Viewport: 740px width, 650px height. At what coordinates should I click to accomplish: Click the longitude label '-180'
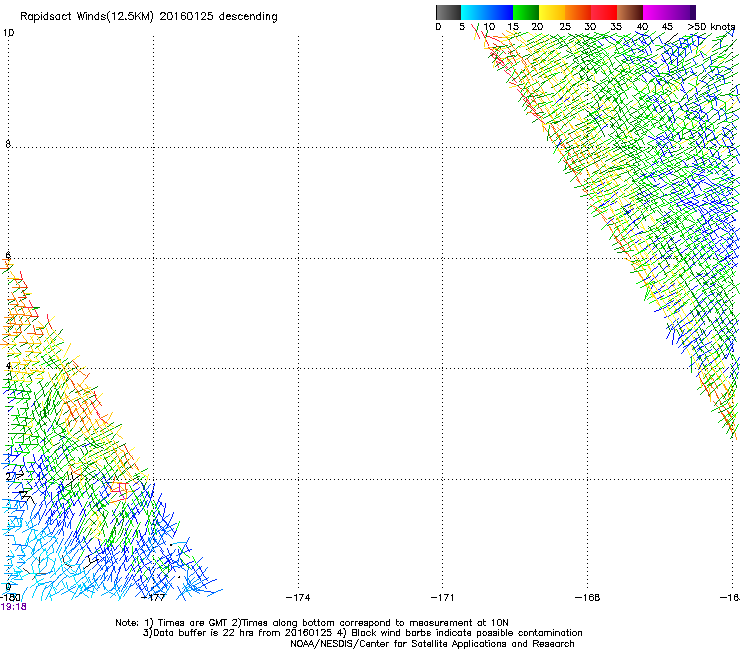10,598
